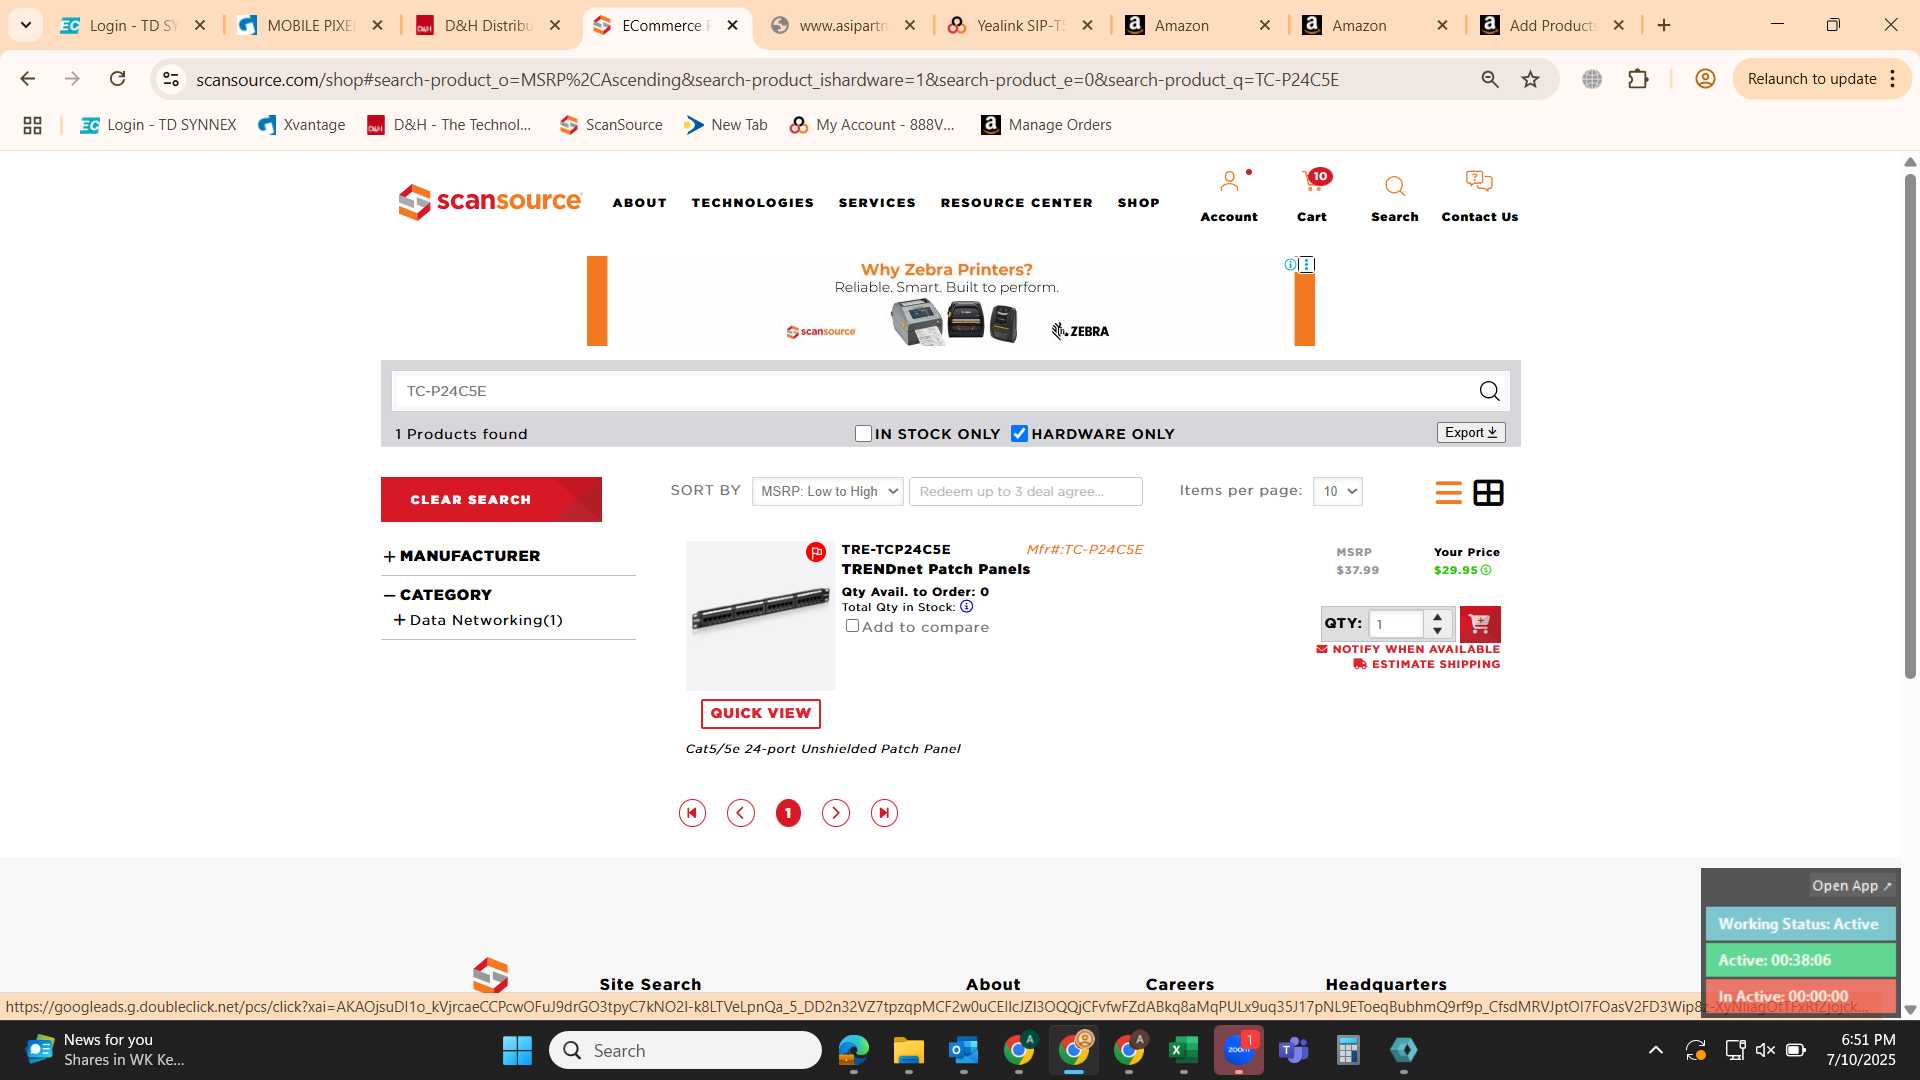1920x1080 pixels.
Task: Open the ScanSource bookmark
Action: (611, 125)
